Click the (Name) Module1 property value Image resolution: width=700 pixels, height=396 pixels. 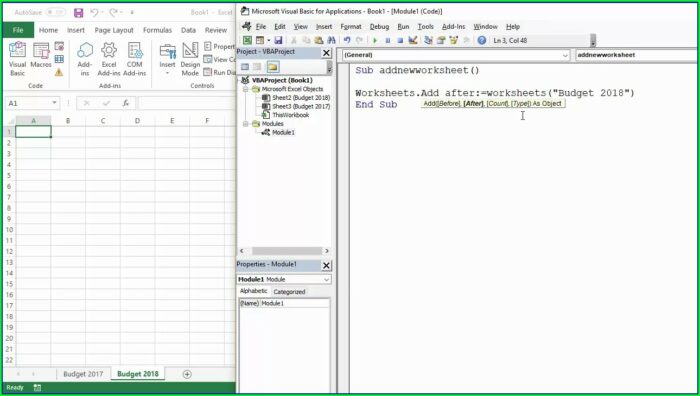(x=295, y=303)
